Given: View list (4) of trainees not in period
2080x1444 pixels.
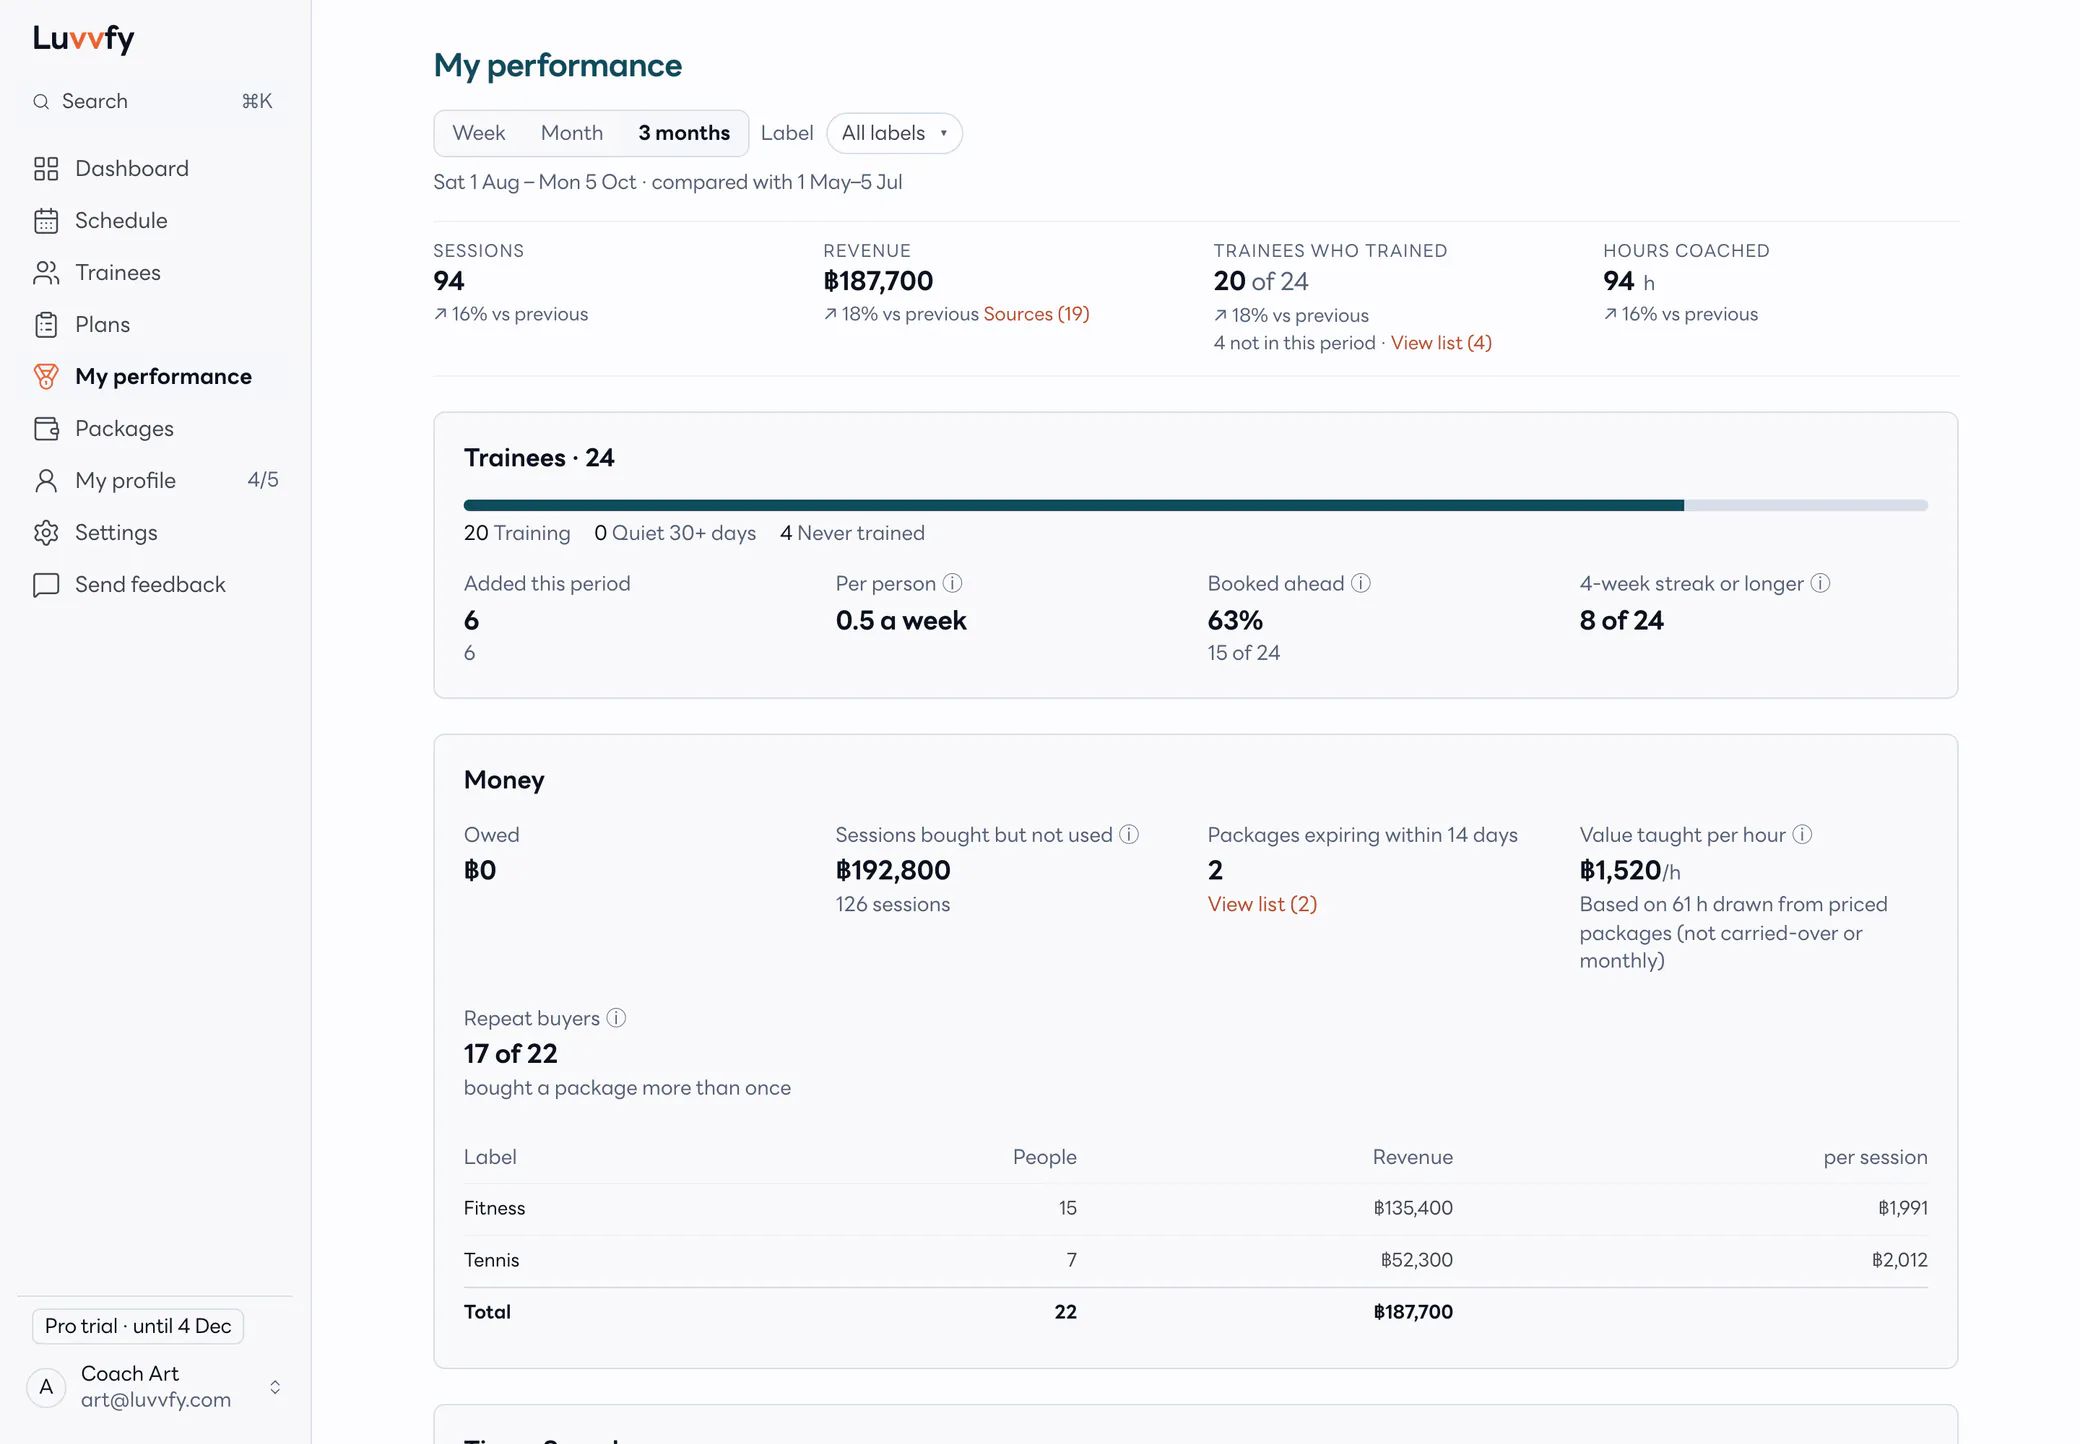Looking at the screenshot, I should tap(1441, 343).
